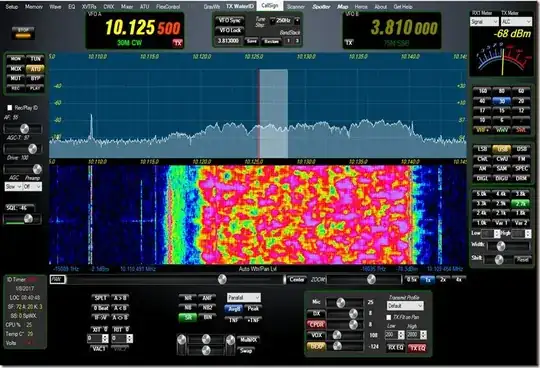Image resolution: width=540 pixels, height=368 pixels.
Task: Click the PLAY button under BYP
Action: coord(35,88)
